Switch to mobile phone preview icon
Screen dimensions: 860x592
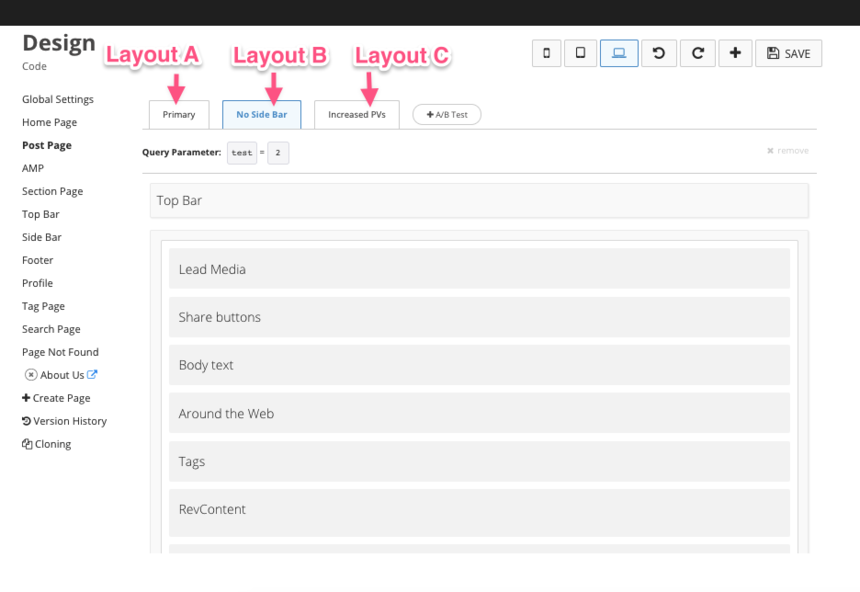(x=545, y=54)
